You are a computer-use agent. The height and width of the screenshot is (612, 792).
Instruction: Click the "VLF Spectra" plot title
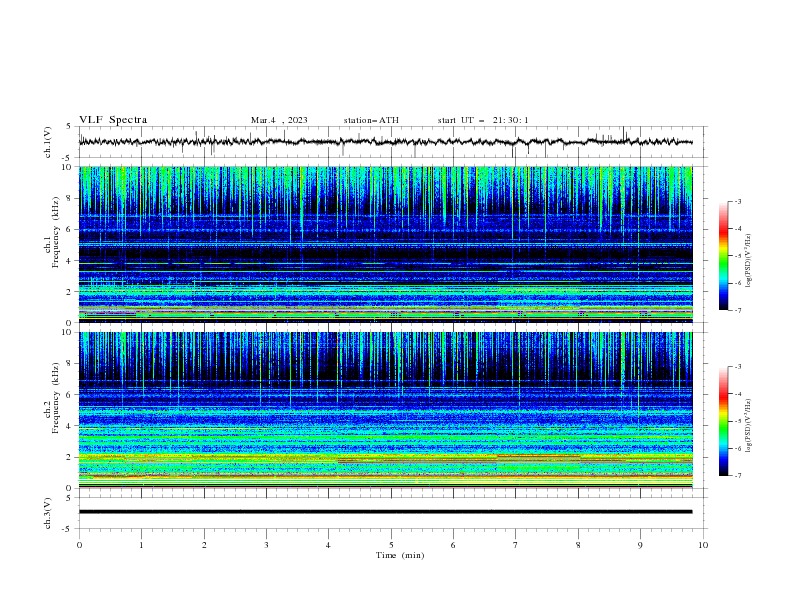coord(113,120)
